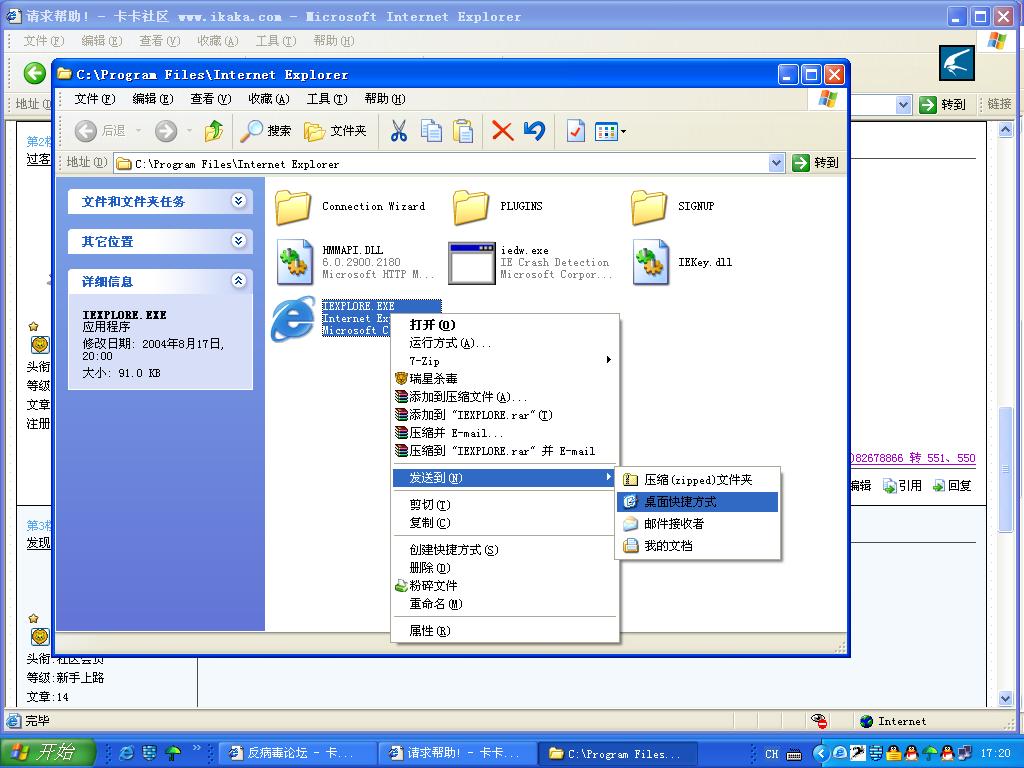The width and height of the screenshot is (1024, 768).
Task: Choose 粉碎文件 shredder entry
Action: [x=505, y=586]
